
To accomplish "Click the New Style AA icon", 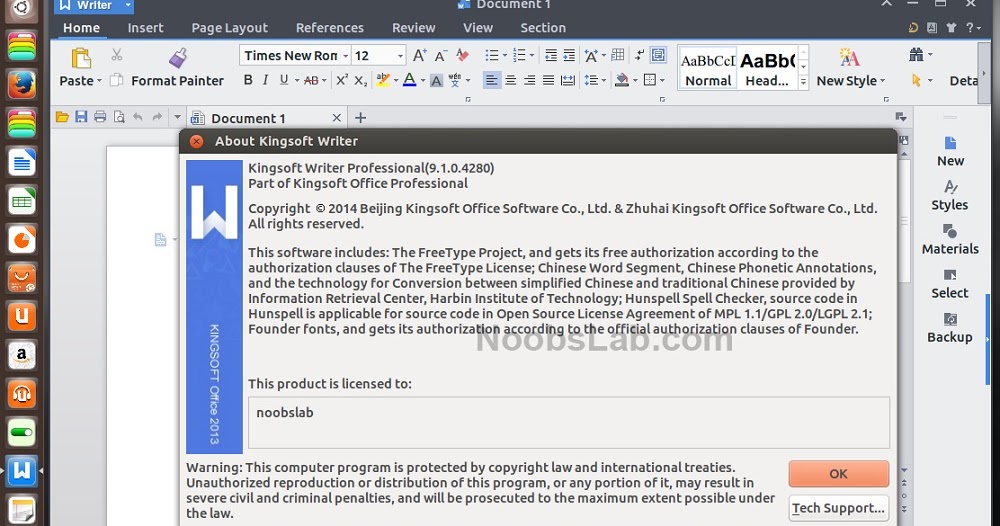I will (x=849, y=57).
